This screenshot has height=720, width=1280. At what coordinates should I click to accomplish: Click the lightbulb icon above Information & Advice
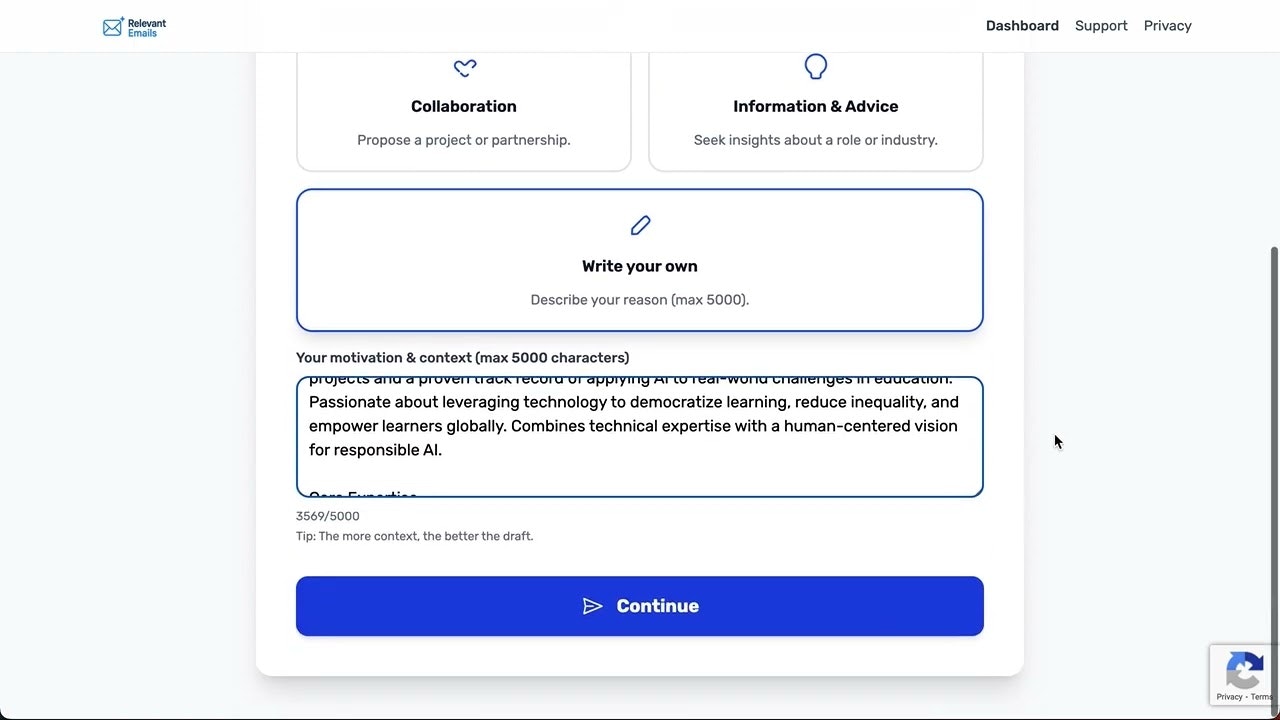815,66
